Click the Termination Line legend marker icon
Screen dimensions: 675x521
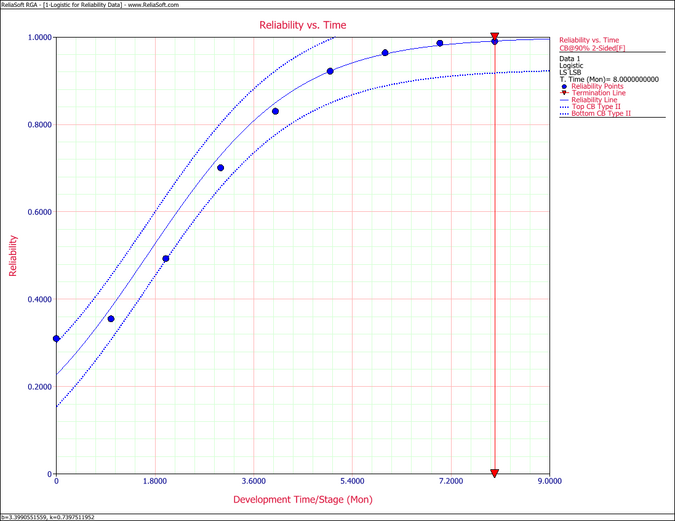click(564, 94)
